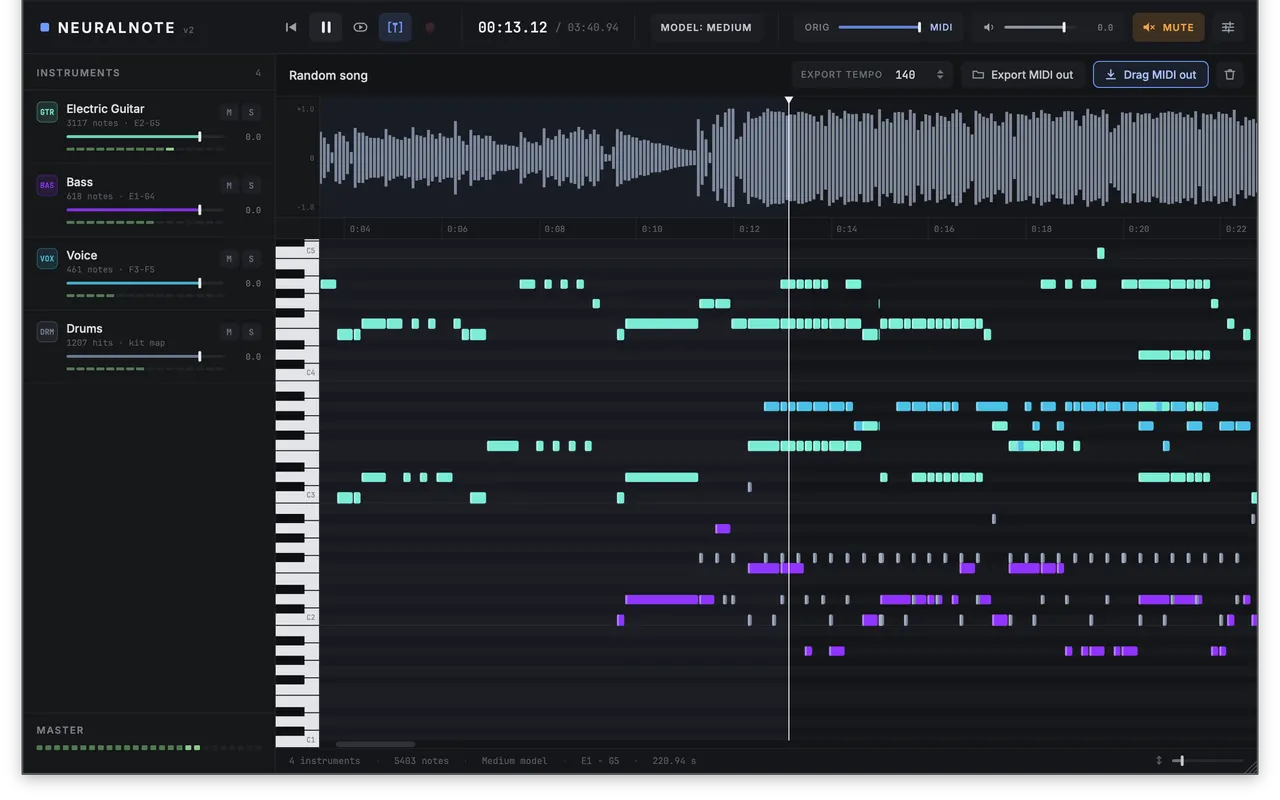Viewport: 1280px width, 800px height.
Task: Click the DRM Drums instrument badge
Action: [47, 332]
